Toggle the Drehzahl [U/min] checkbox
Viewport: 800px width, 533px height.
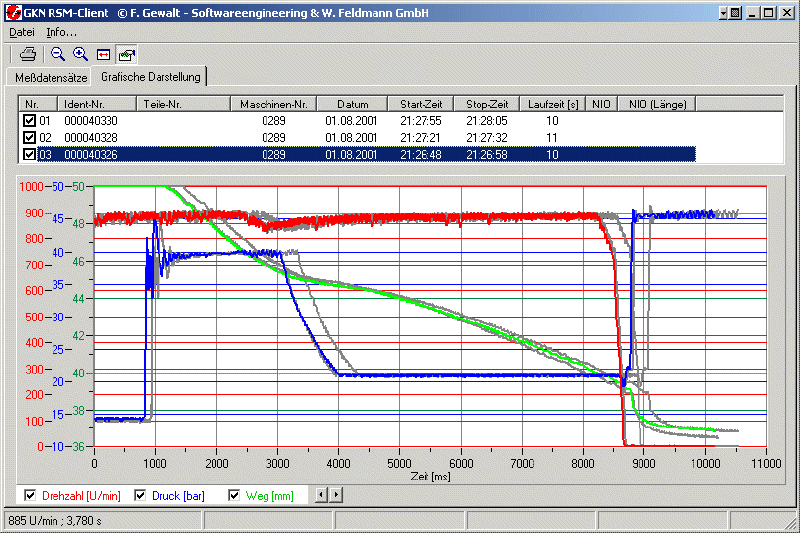(29, 495)
